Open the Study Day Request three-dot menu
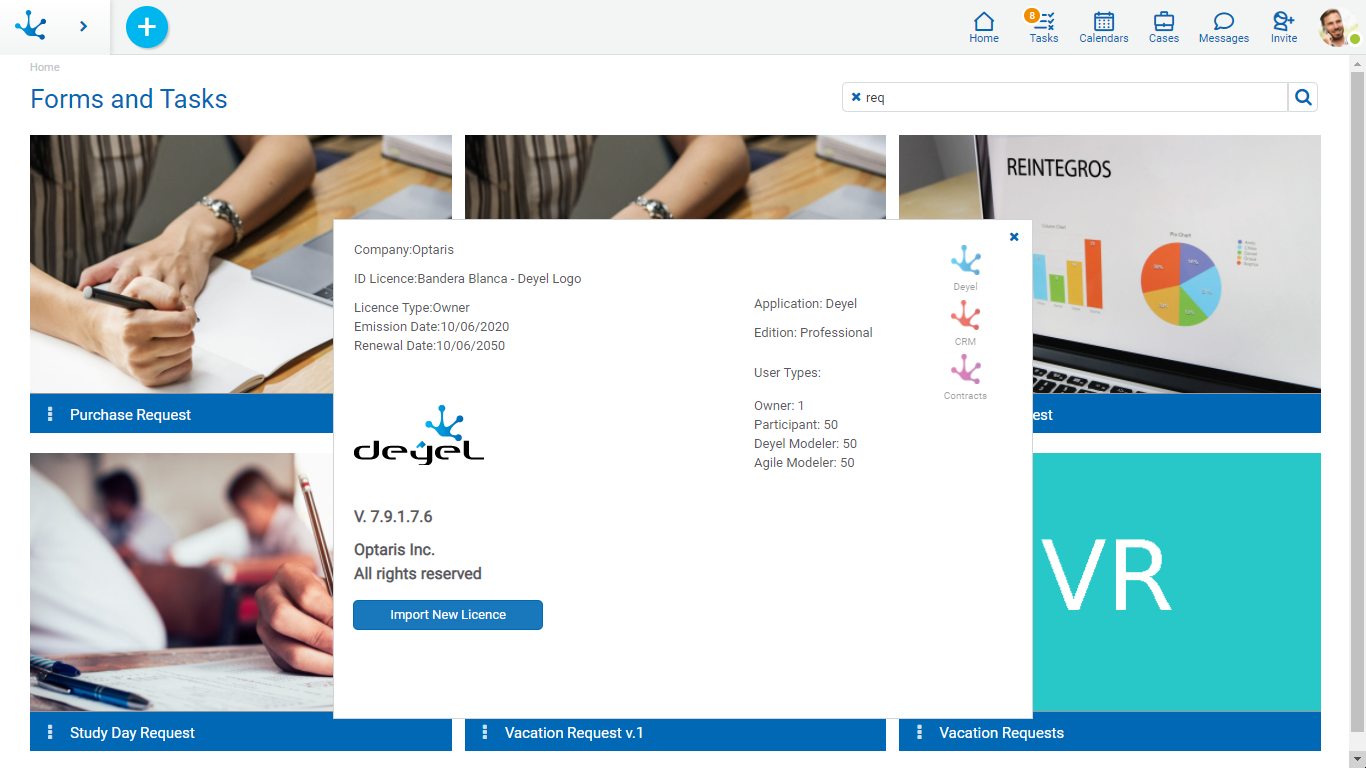Screen dimensions: 1366x768 point(50,732)
